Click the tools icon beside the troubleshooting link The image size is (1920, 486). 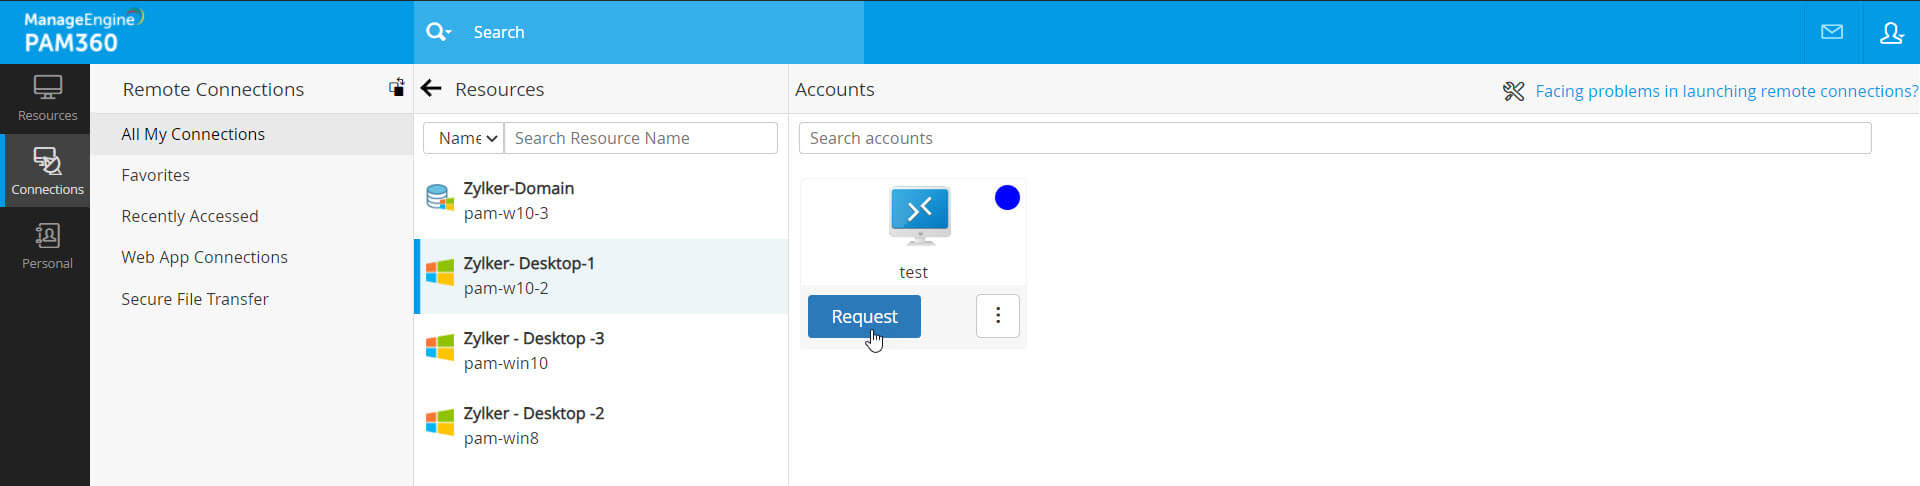pyautogui.click(x=1513, y=92)
